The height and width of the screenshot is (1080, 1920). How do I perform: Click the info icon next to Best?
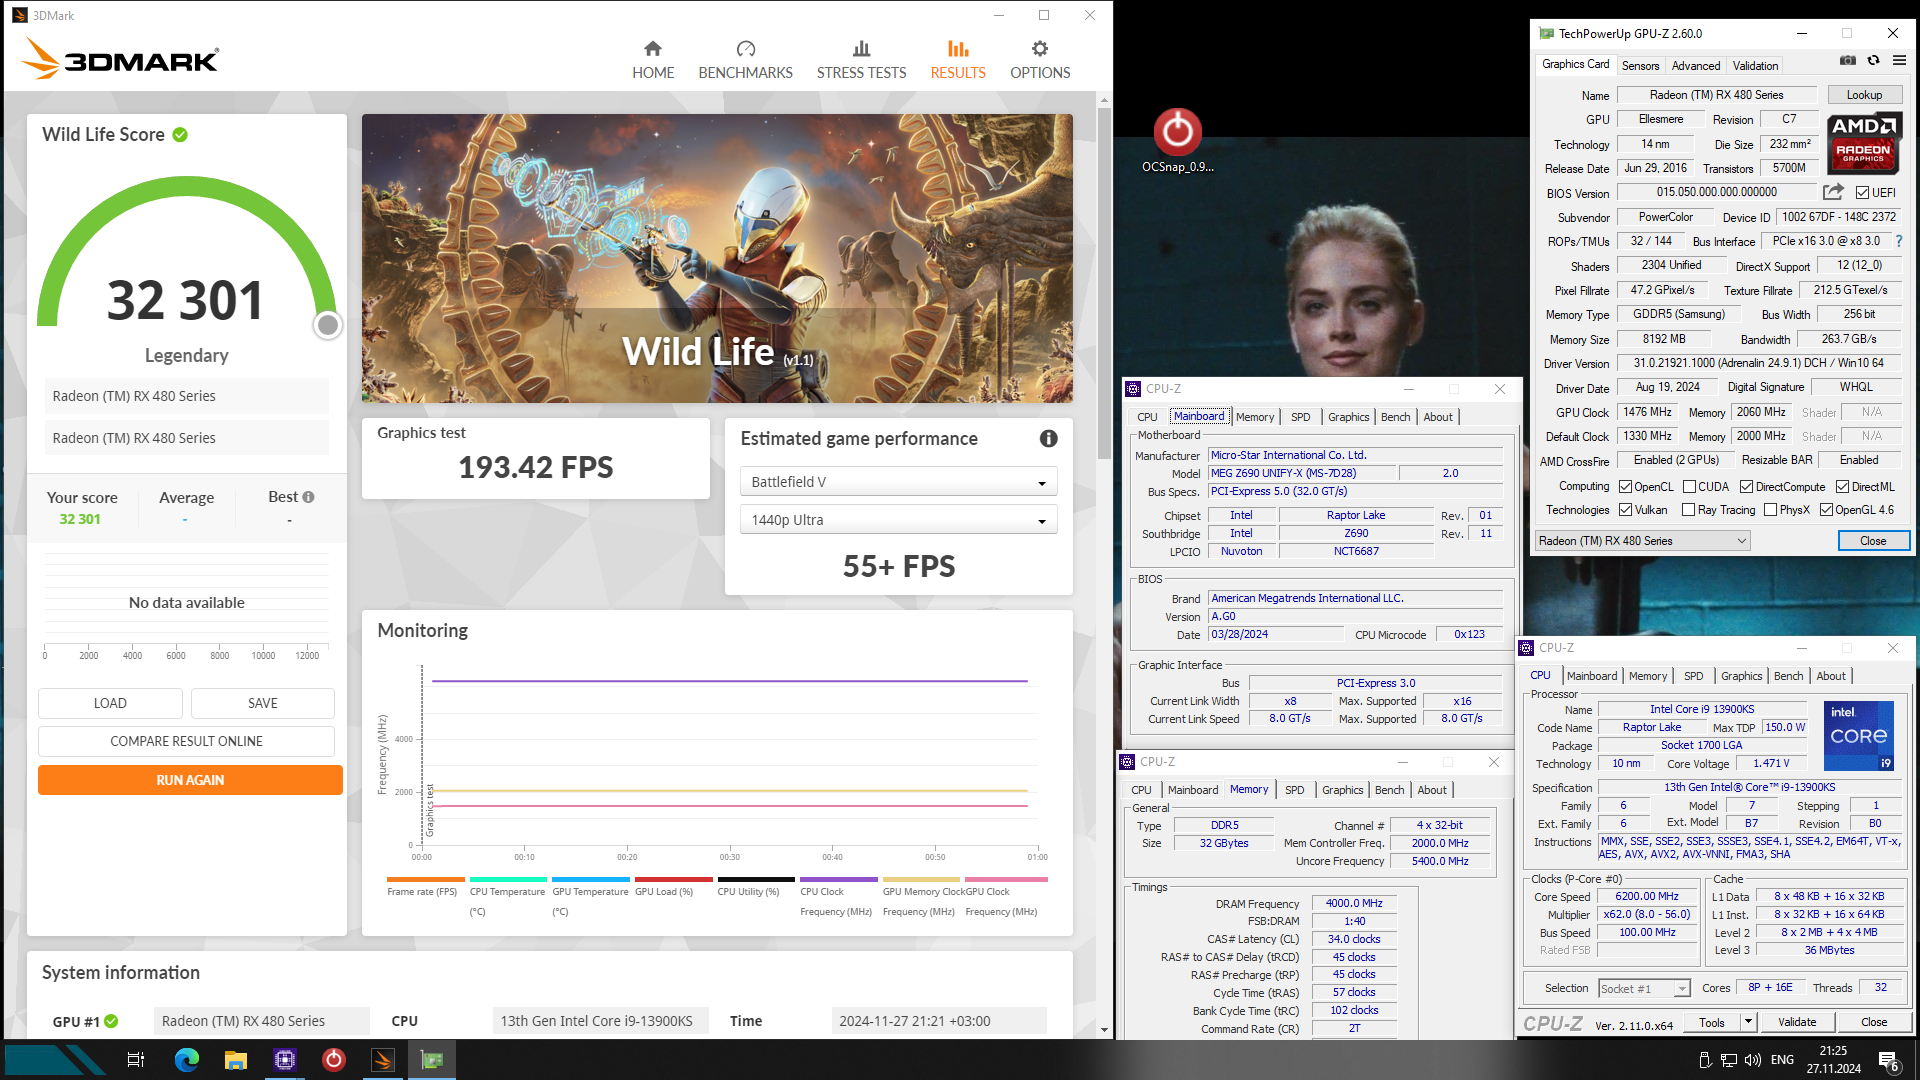pyautogui.click(x=309, y=497)
